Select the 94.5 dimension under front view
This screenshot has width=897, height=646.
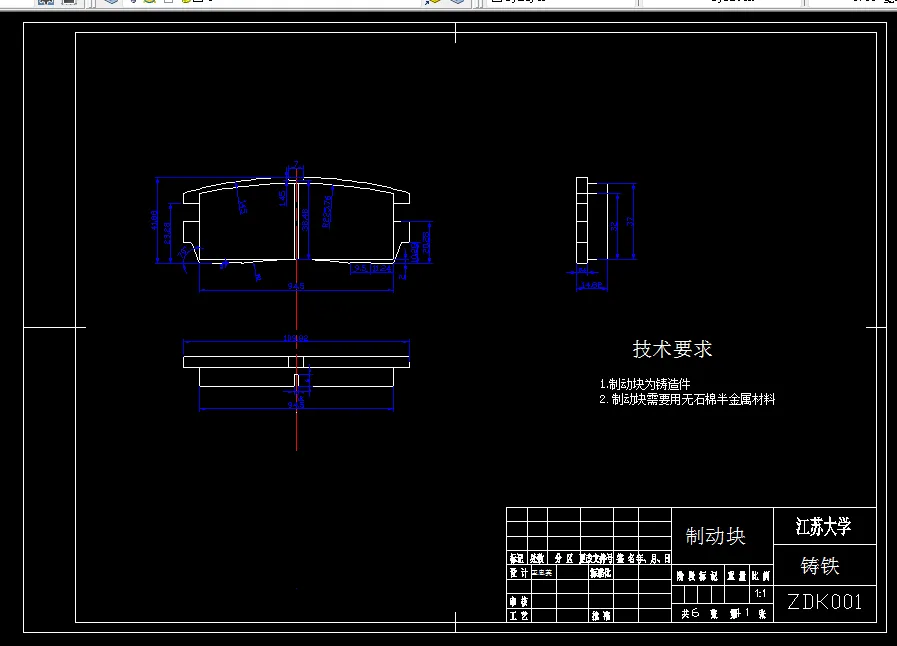click(x=296, y=286)
